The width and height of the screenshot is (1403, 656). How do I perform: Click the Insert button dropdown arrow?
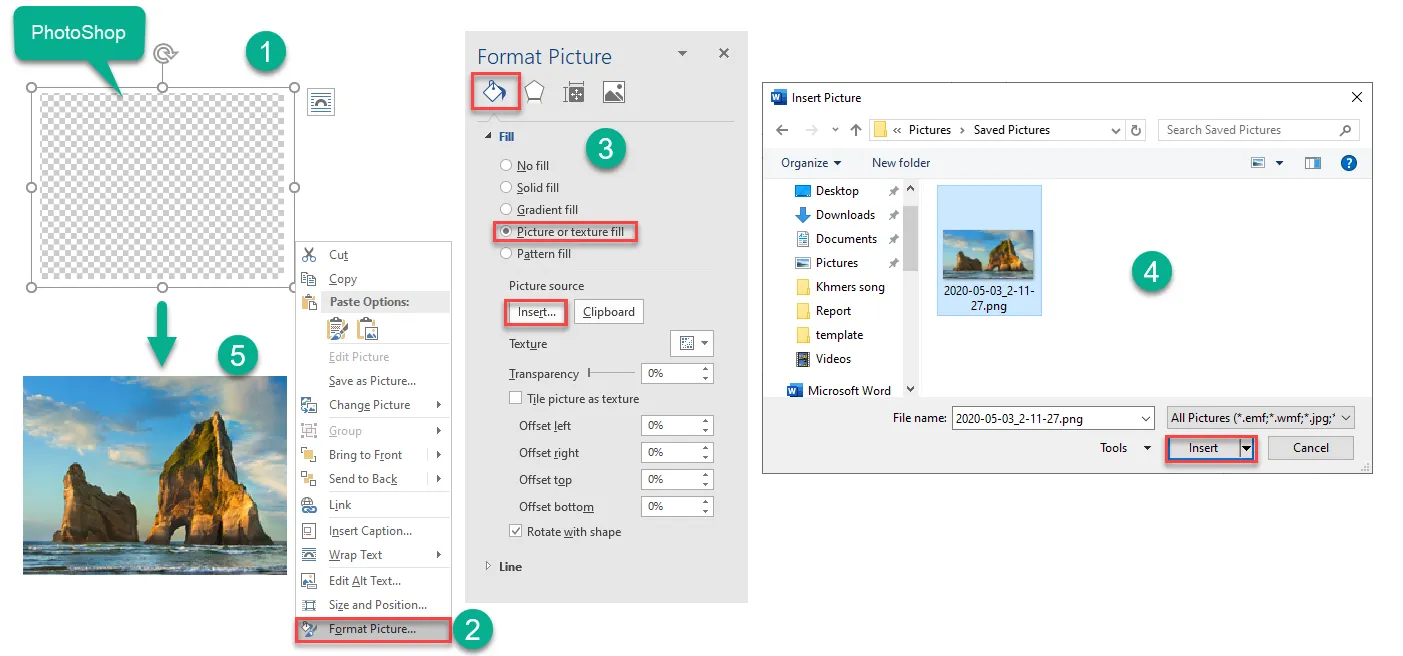tap(1247, 449)
